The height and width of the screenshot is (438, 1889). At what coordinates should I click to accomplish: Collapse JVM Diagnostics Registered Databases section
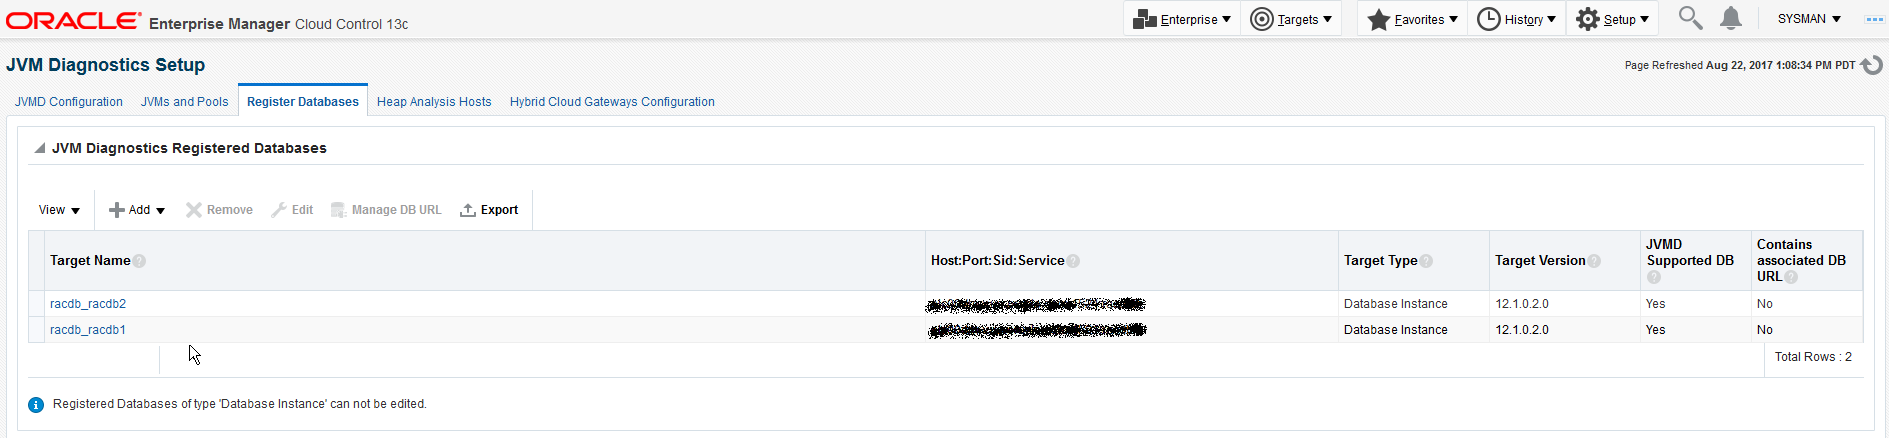pos(40,148)
